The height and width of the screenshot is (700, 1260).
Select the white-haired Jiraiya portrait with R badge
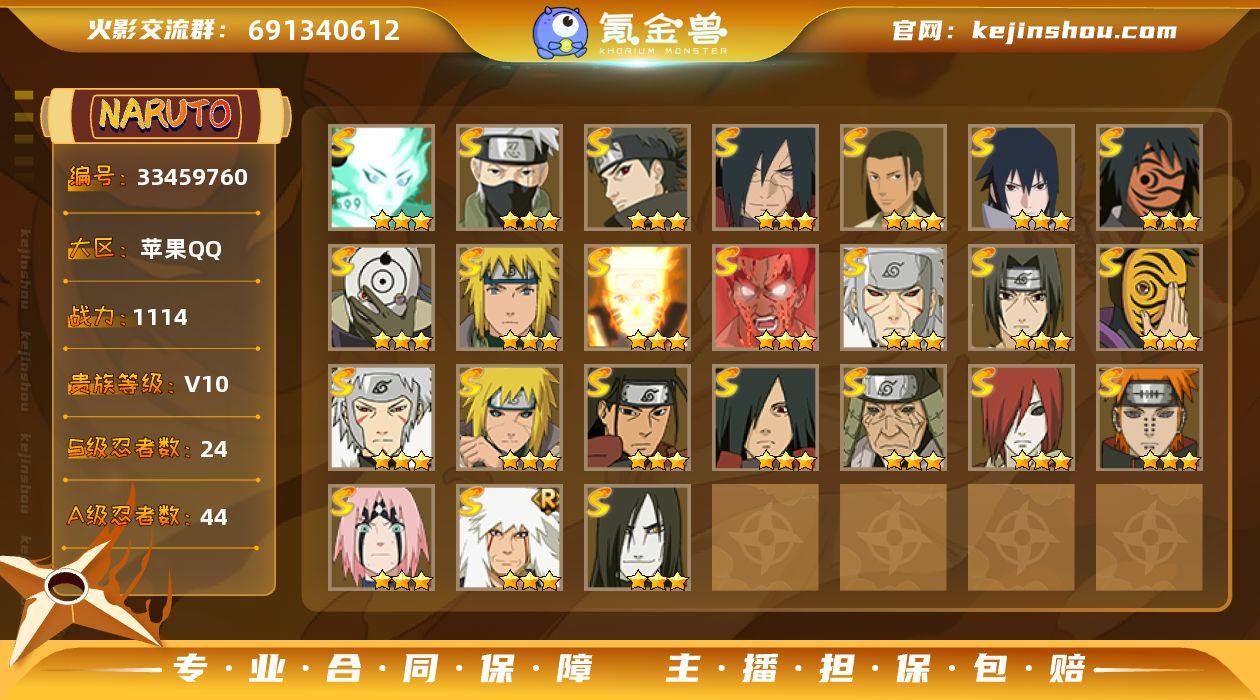pyautogui.click(x=510, y=538)
